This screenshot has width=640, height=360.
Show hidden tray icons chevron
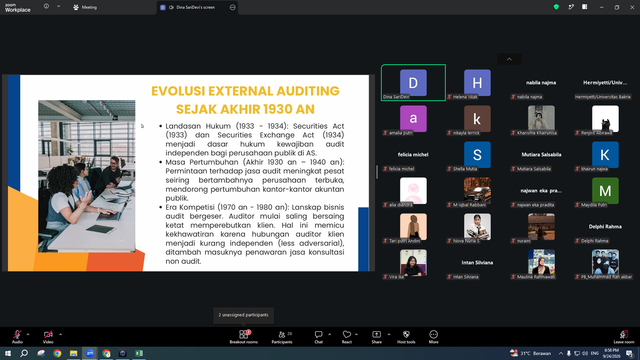pyautogui.click(x=561, y=353)
